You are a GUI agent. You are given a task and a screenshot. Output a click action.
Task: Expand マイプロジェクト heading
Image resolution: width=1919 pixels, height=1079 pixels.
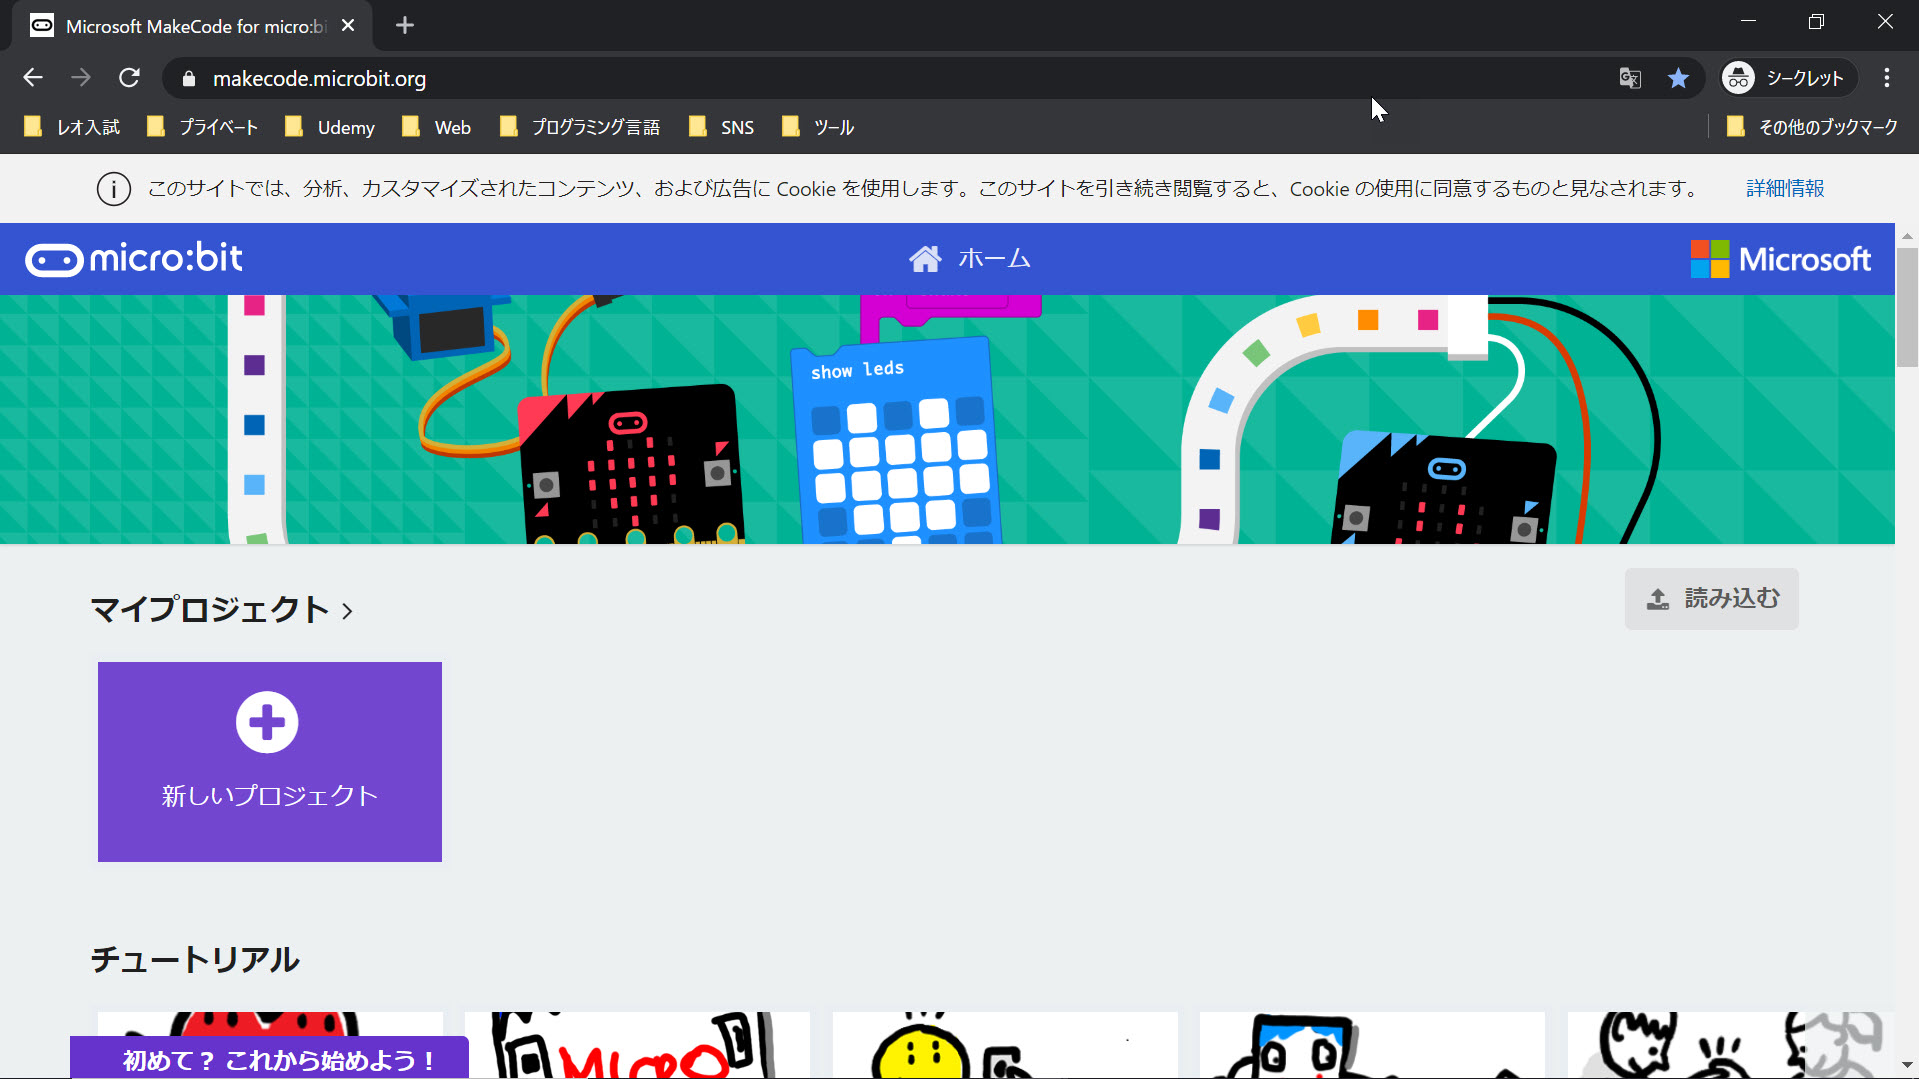tap(221, 610)
